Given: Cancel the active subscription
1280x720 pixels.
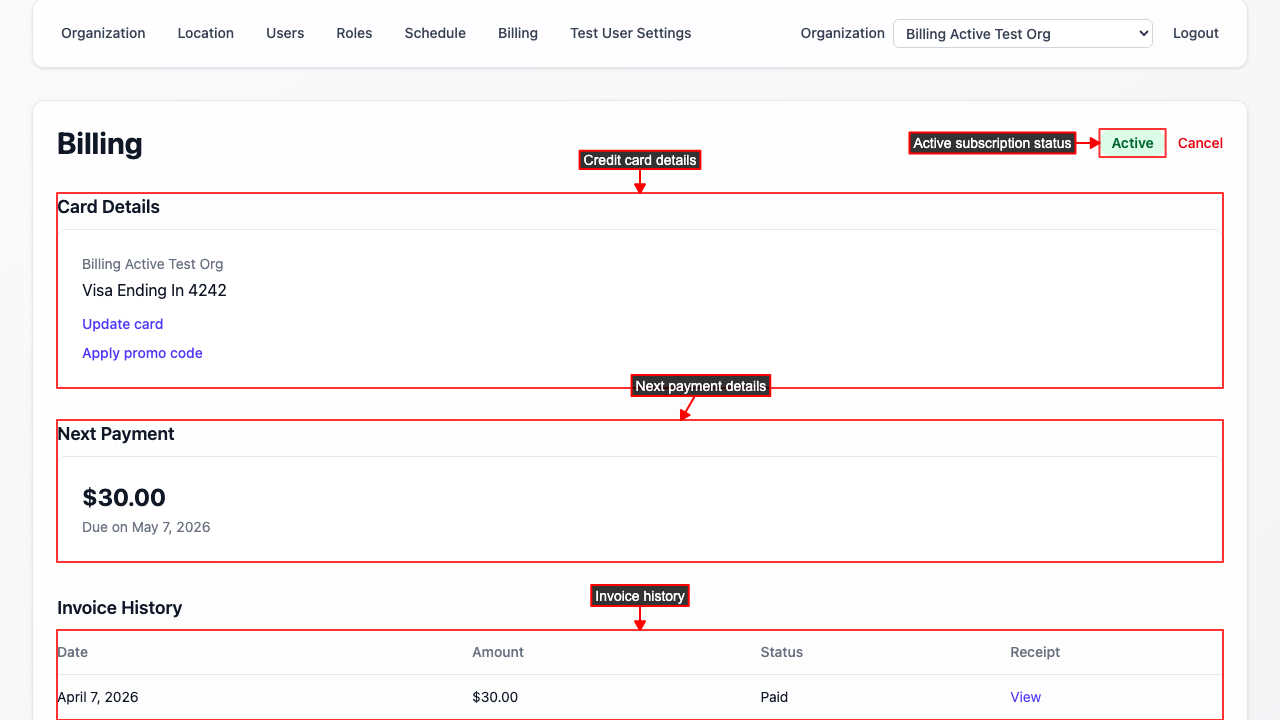Looking at the screenshot, I should [1200, 143].
